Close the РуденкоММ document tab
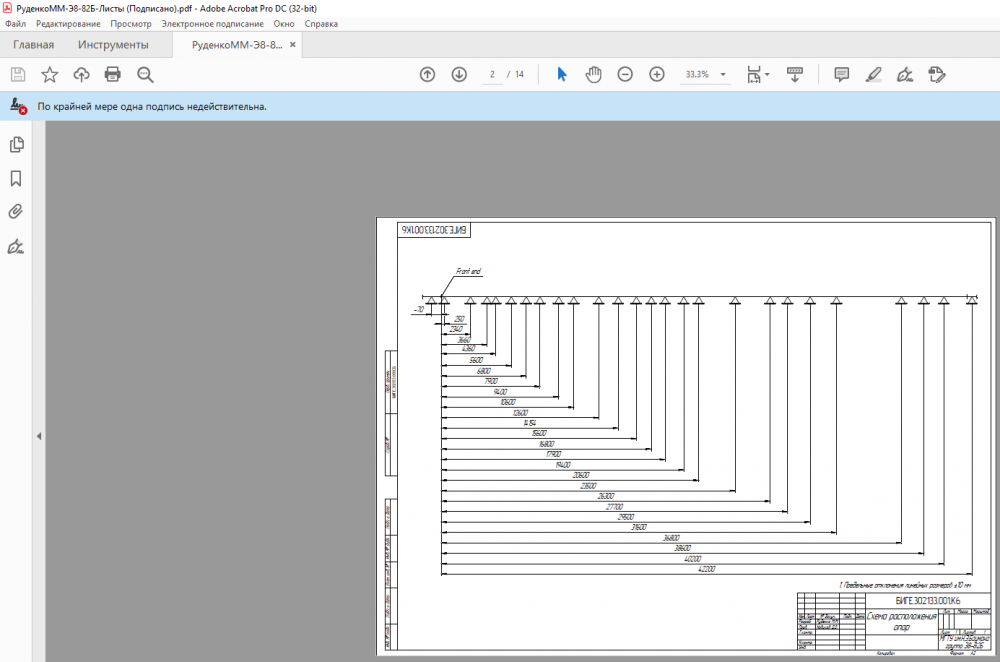The image size is (1000, 662). click(x=292, y=45)
